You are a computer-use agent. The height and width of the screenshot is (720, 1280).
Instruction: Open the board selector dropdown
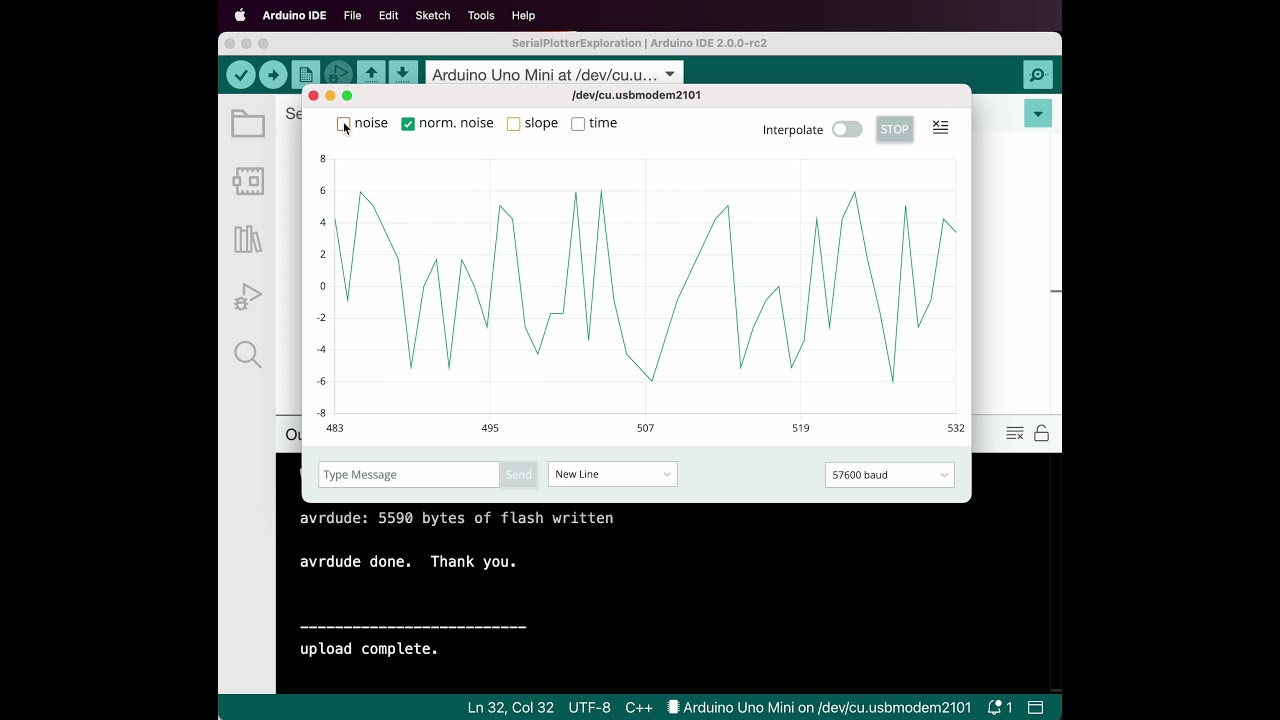(554, 75)
